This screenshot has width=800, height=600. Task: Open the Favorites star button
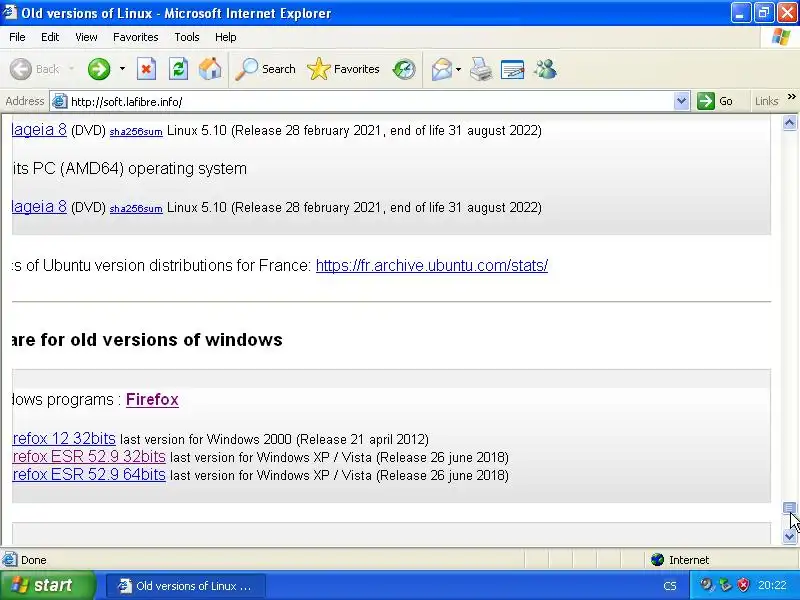343,69
